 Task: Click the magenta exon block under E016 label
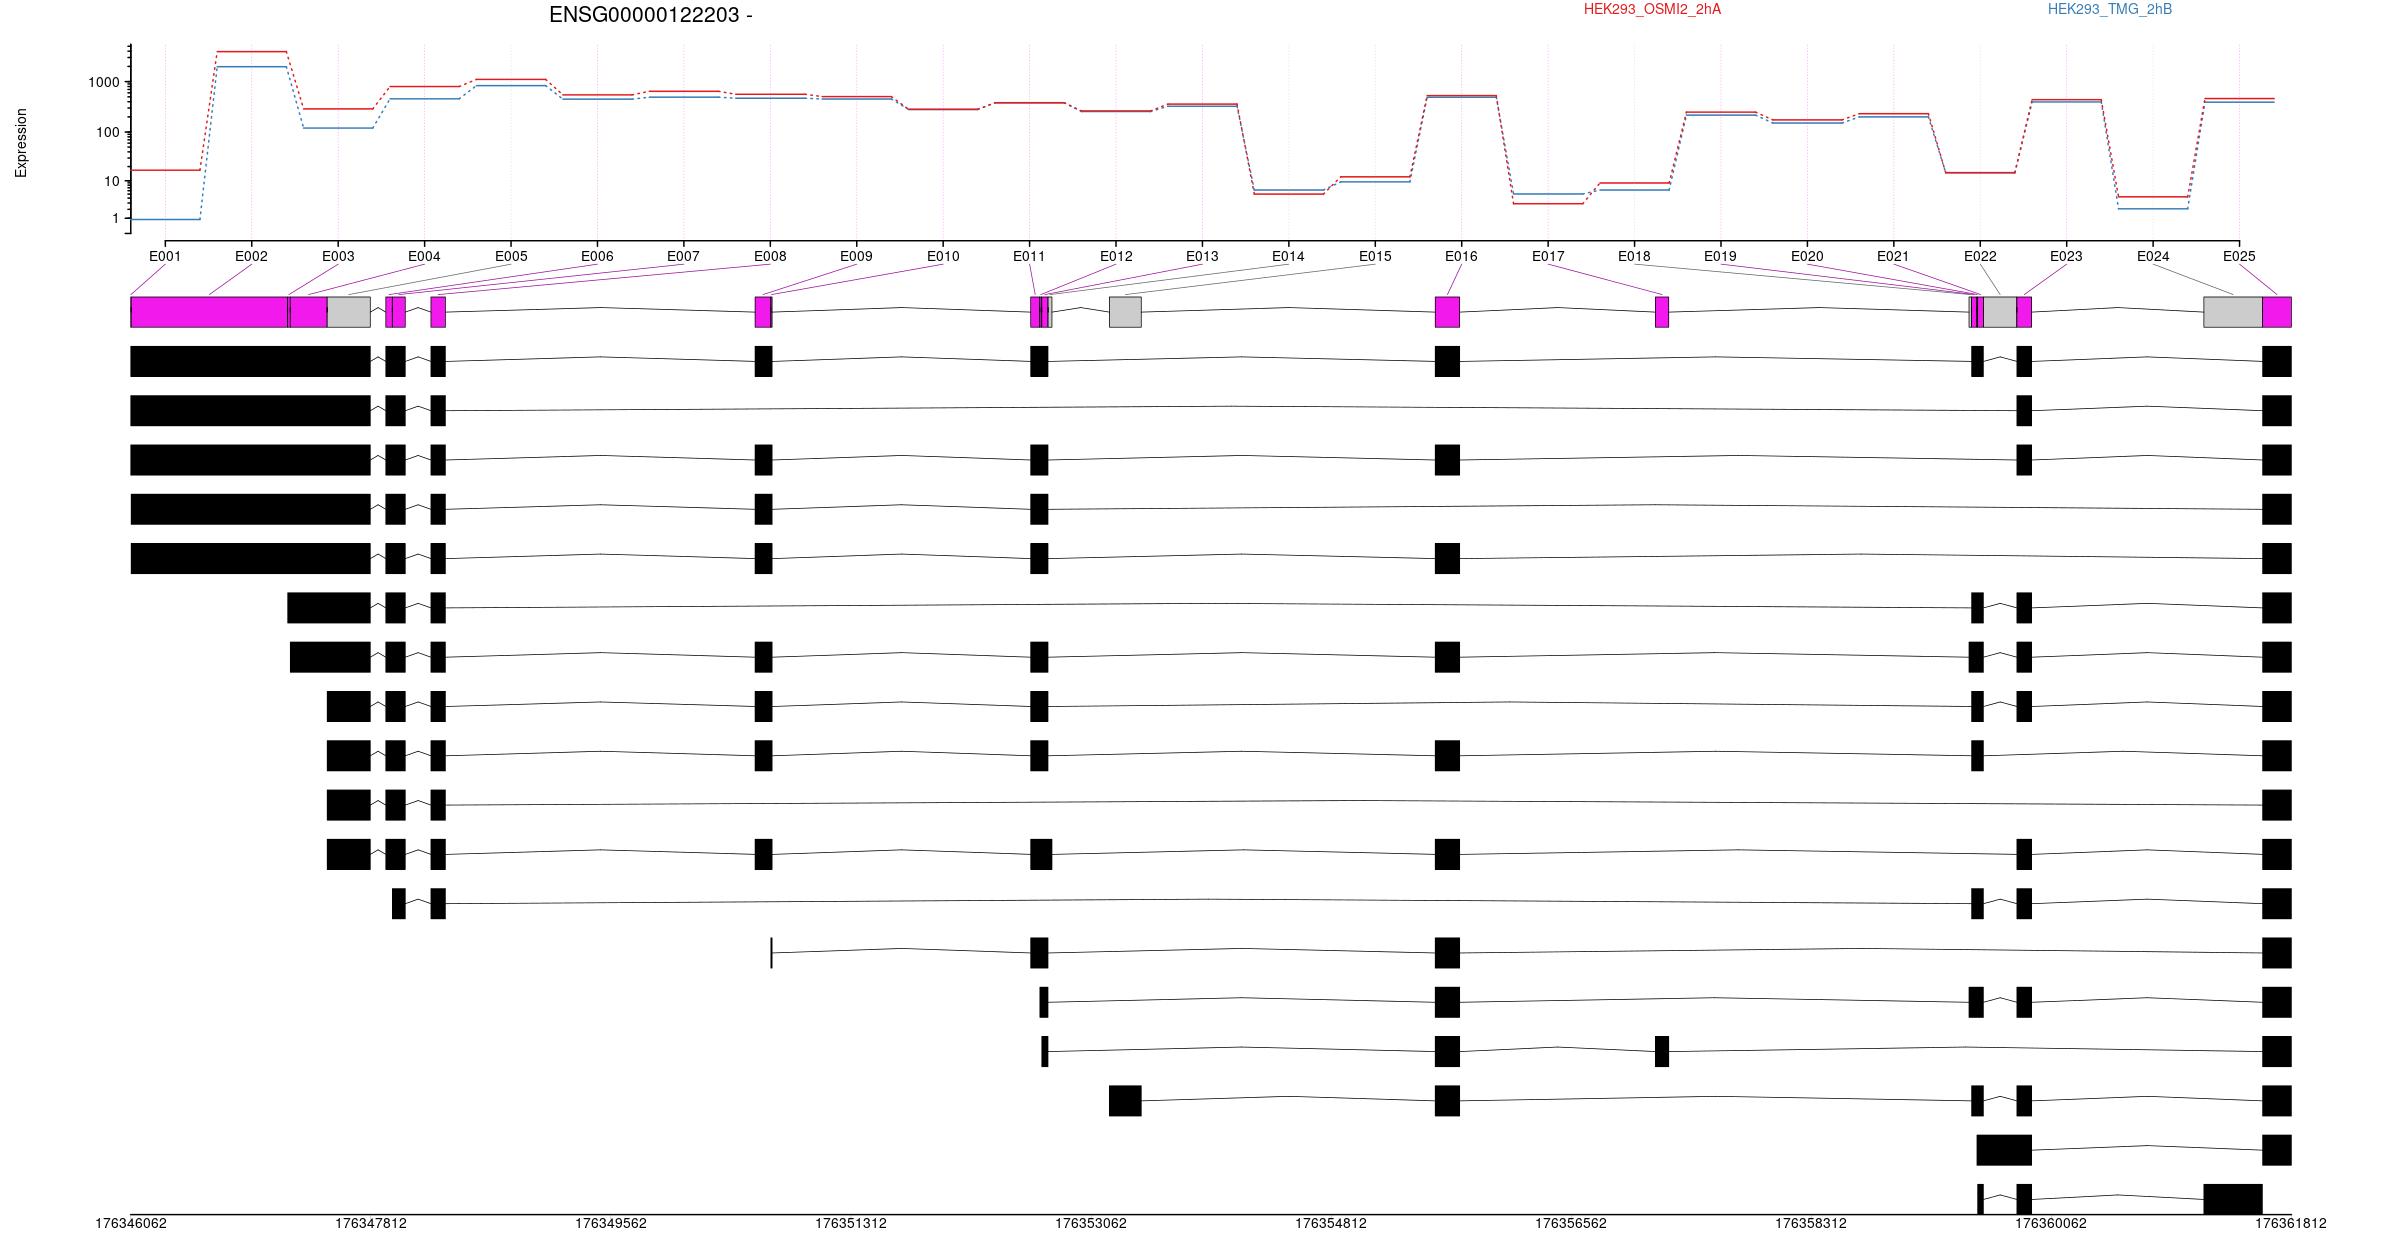pyautogui.click(x=1447, y=312)
